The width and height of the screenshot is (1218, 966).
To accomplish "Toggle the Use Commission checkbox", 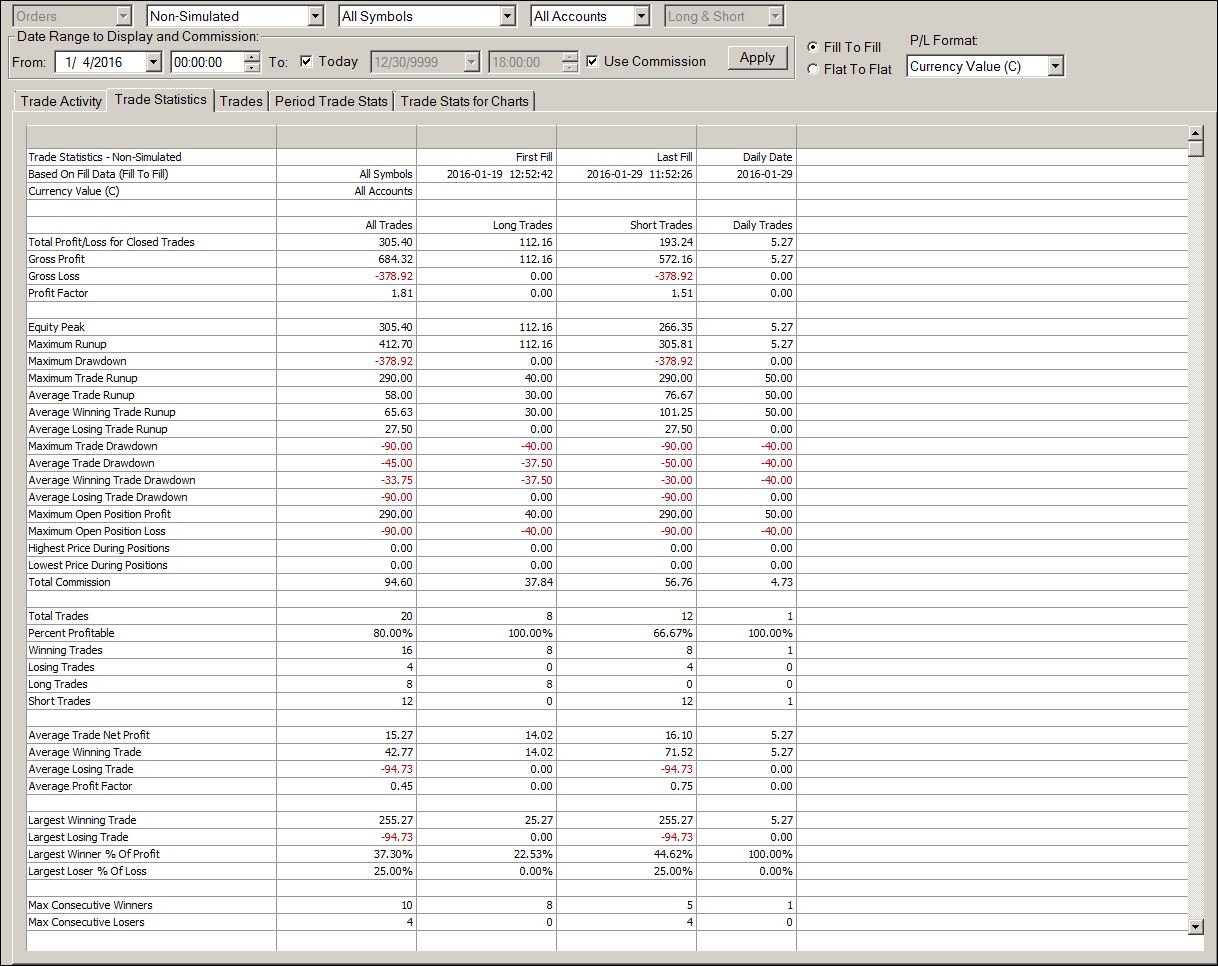I will 593,61.
